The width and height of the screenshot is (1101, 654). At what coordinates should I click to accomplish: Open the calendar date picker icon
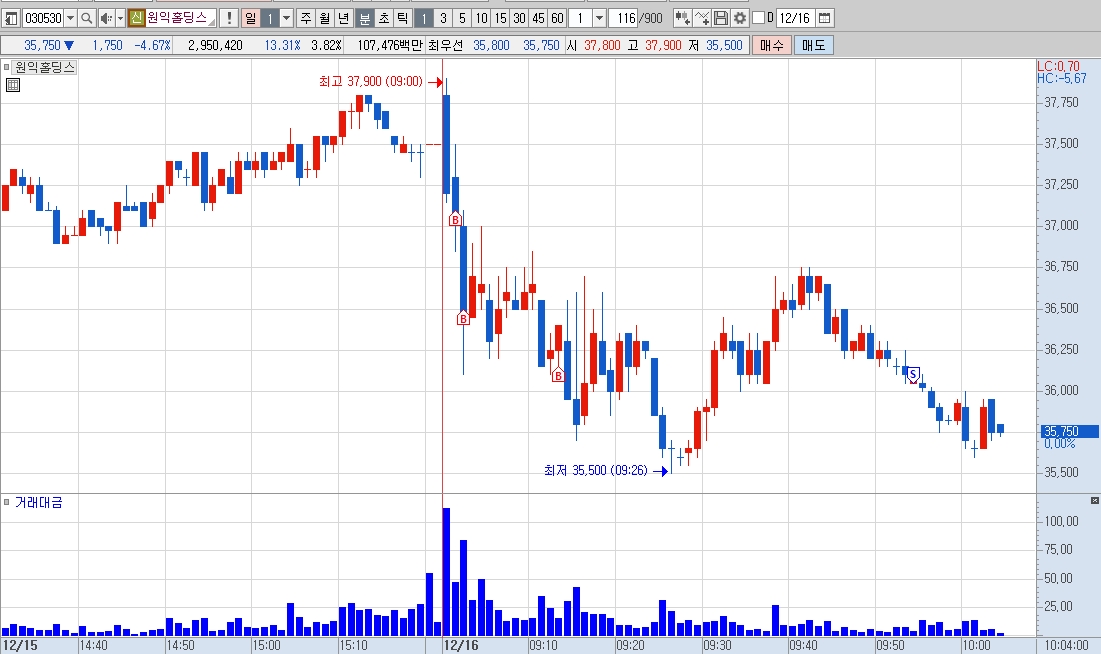point(825,18)
